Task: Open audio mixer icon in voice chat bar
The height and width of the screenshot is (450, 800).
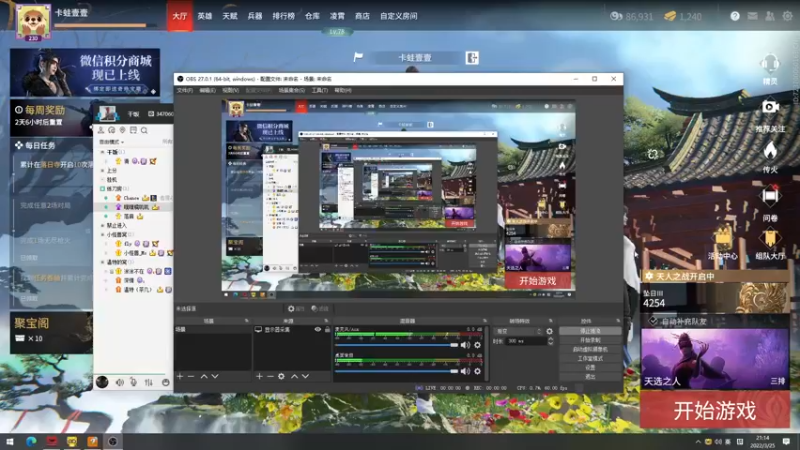Action: [x=148, y=382]
